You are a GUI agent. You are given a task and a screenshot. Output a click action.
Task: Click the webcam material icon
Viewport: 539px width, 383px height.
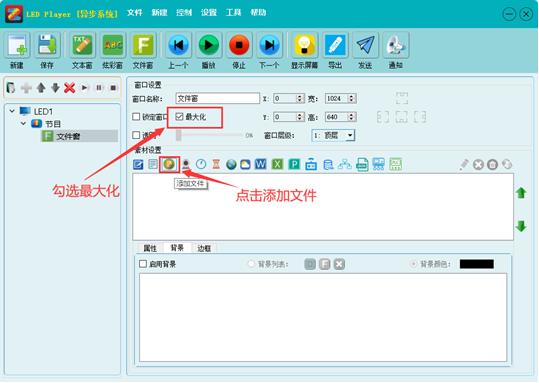[186, 164]
